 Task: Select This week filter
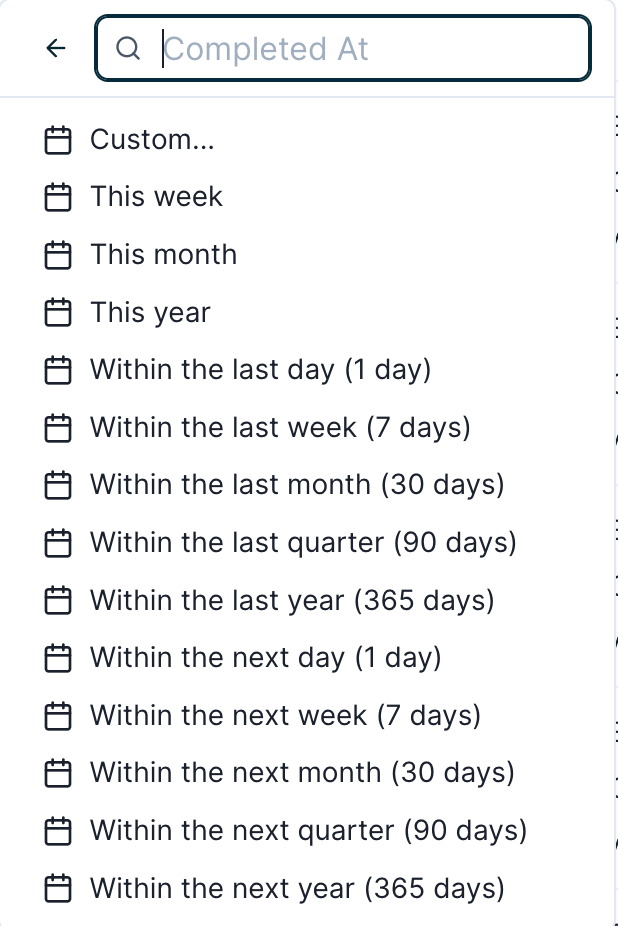click(156, 197)
